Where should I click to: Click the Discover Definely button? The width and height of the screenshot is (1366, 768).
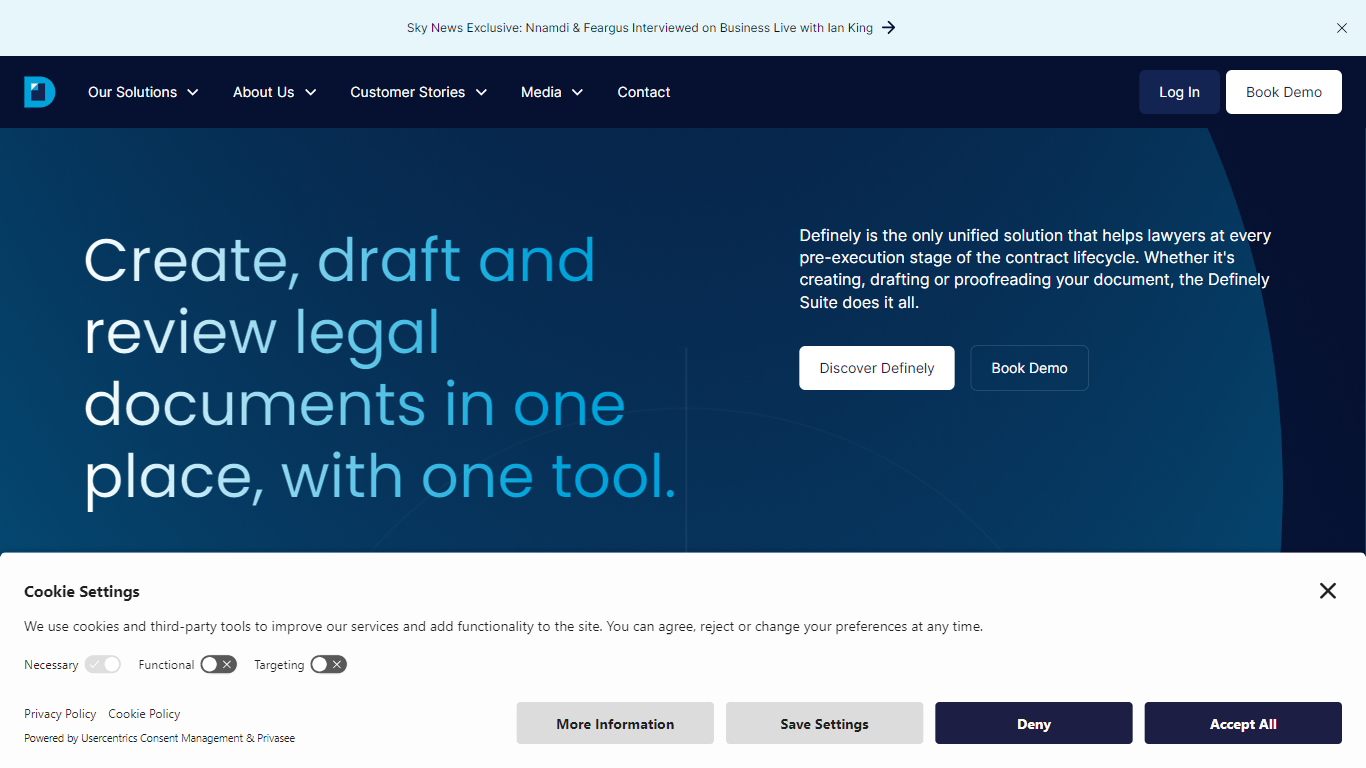[877, 368]
